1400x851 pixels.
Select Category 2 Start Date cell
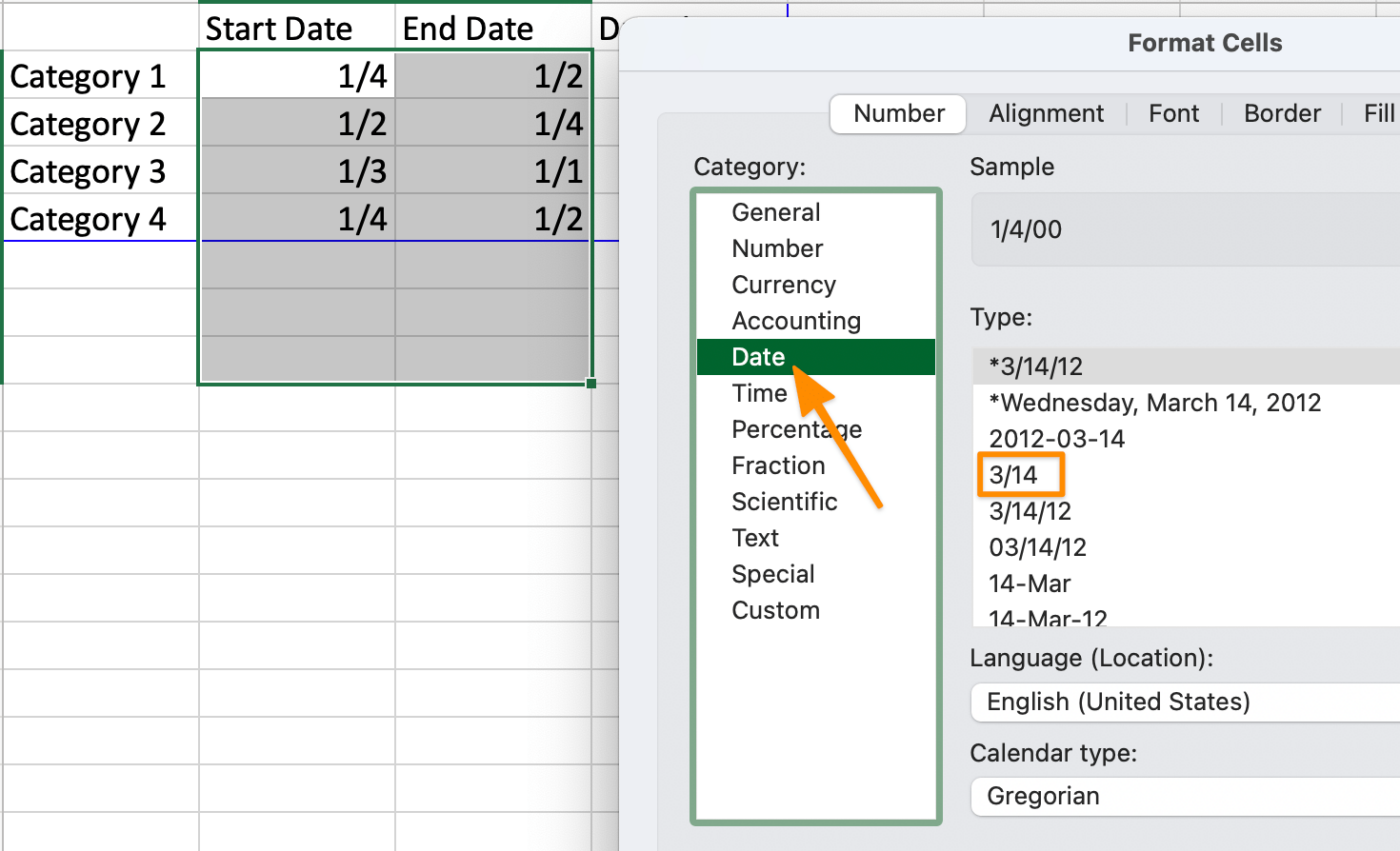(x=297, y=123)
